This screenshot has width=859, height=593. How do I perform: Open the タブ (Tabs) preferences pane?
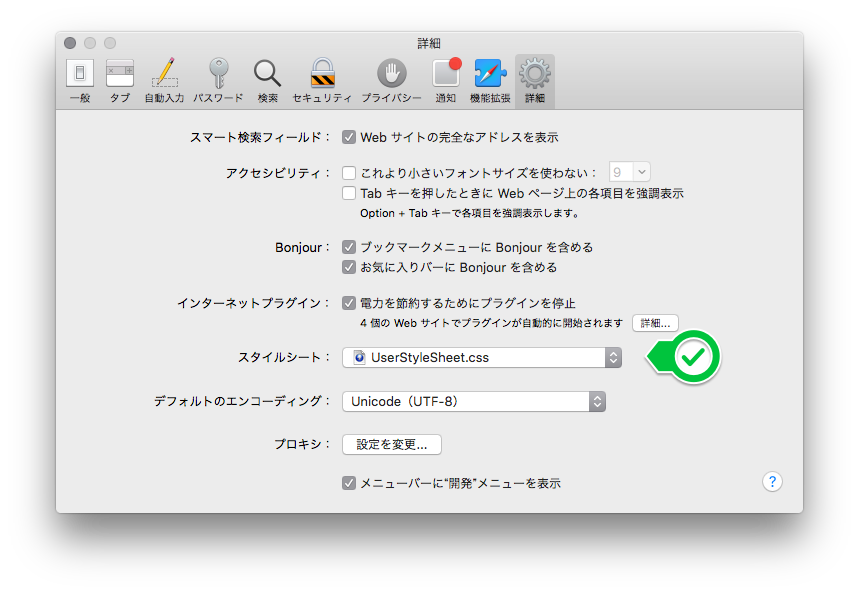120,81
